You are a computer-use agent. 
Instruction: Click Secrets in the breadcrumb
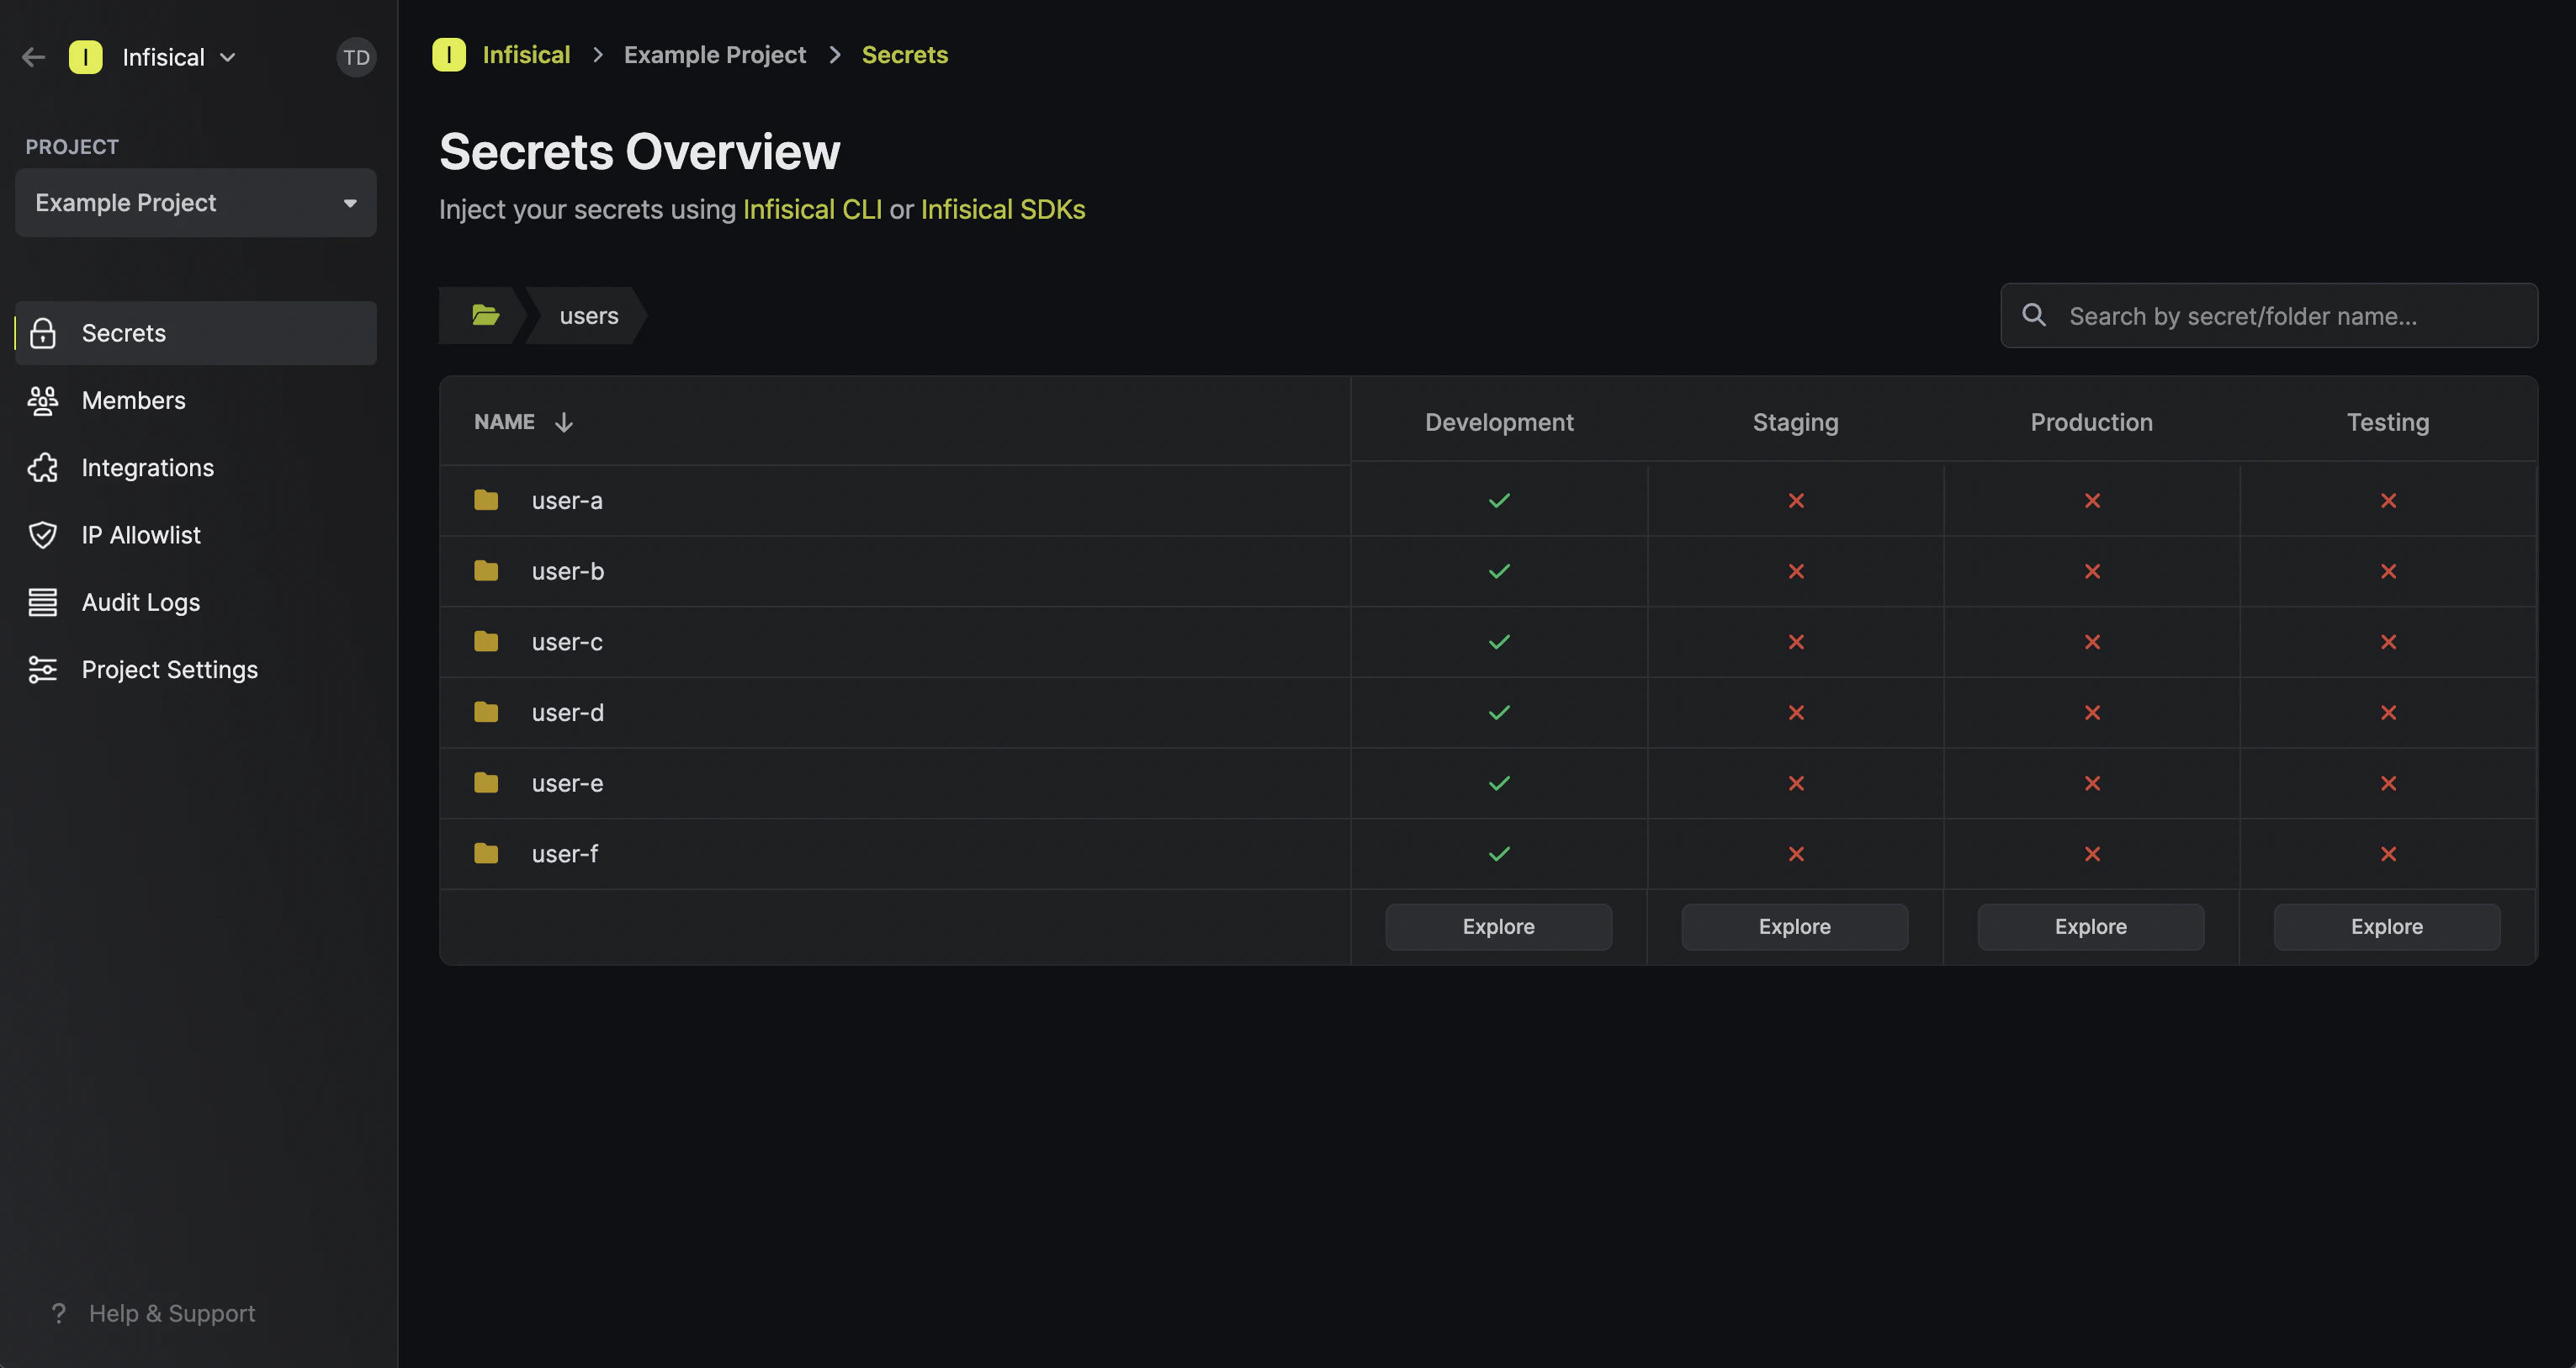click(905, 54)
